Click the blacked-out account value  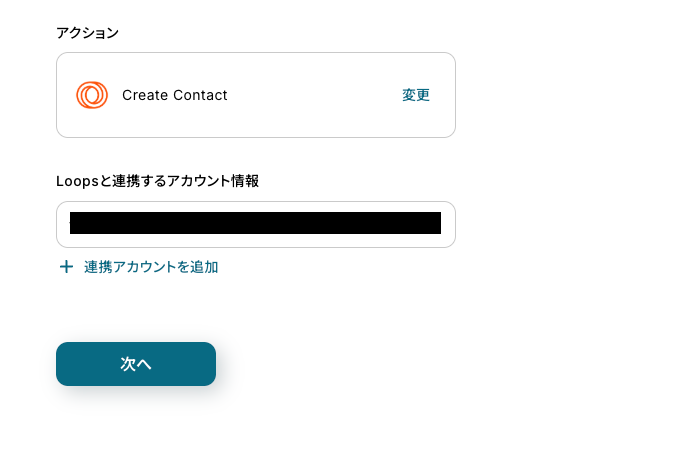coord(255,223)
